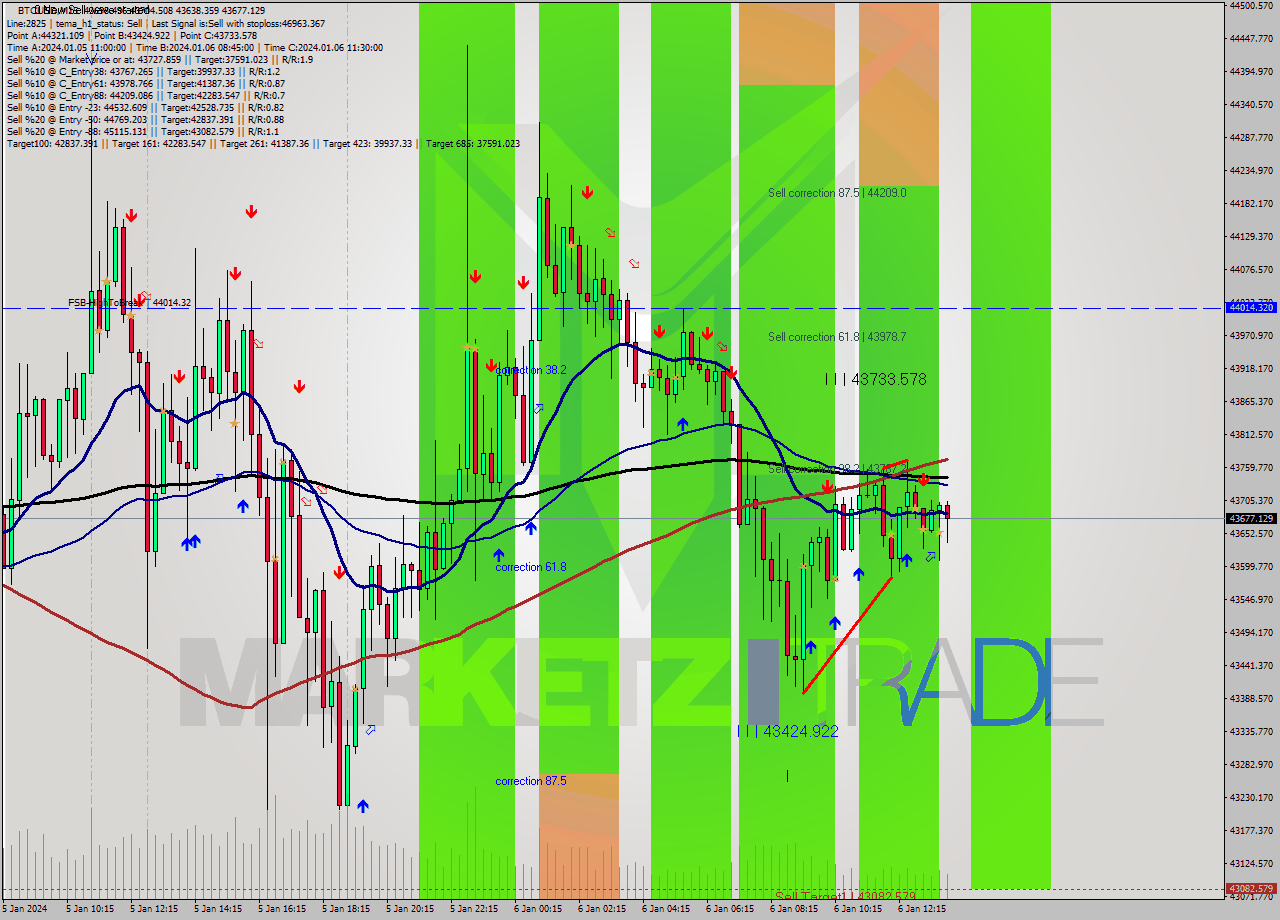Click the 43388.570 price axis value
This screenshot has height=920, width=1280.
[1251, 698]
